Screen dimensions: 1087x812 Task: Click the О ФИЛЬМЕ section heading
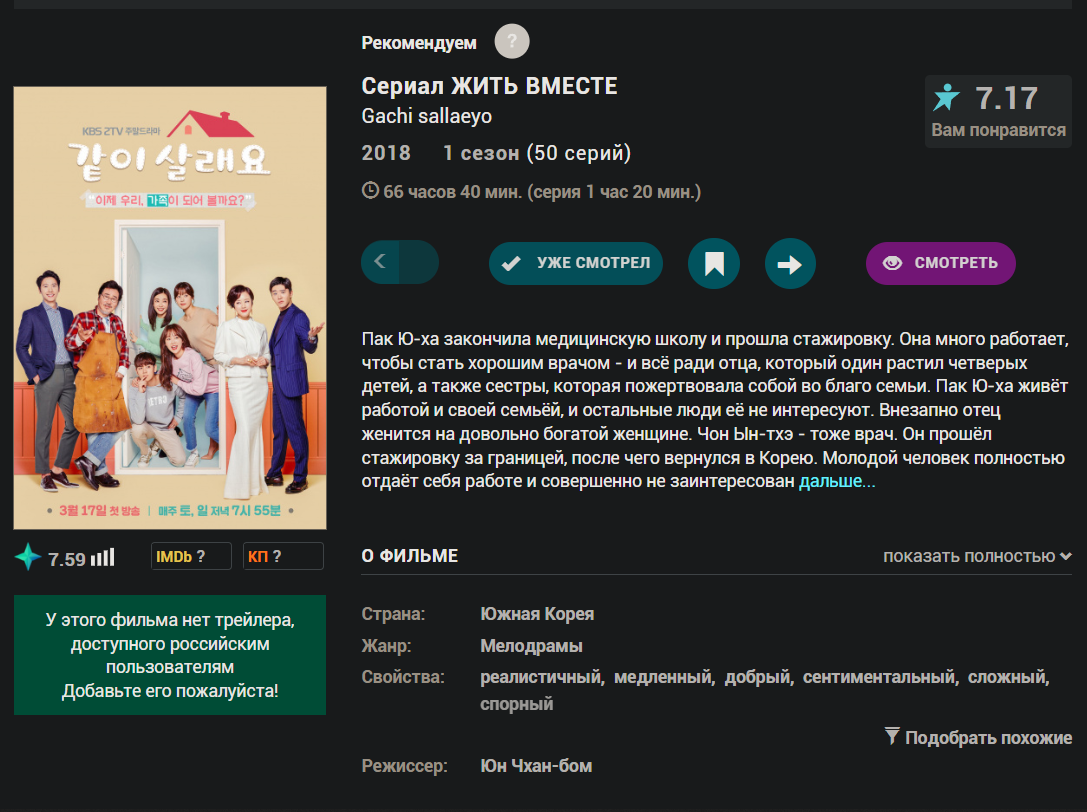coord(410,556)
